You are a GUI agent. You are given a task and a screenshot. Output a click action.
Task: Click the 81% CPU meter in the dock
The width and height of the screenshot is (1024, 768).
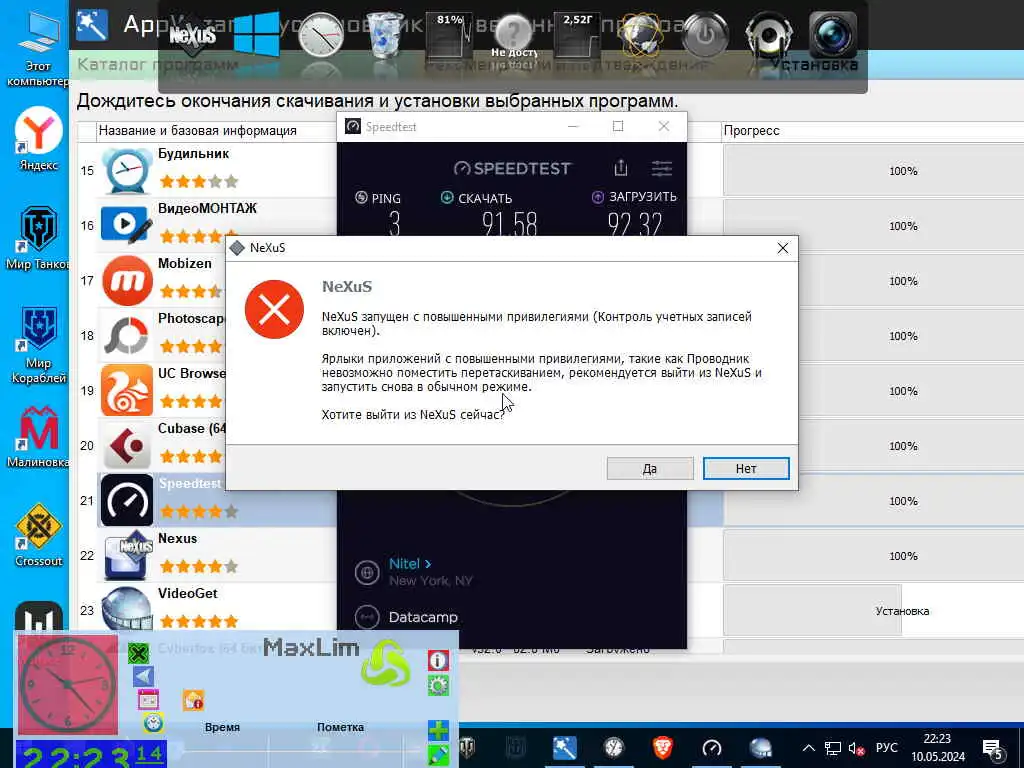coord(449,34)
